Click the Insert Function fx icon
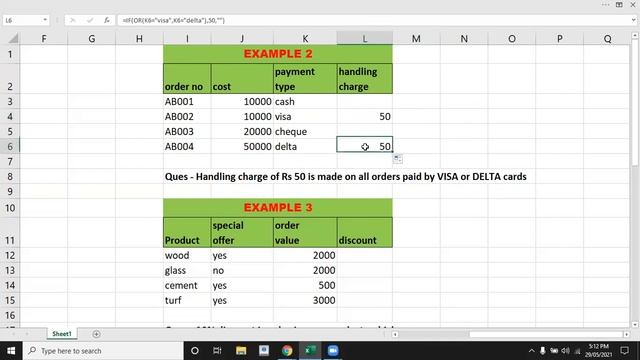 click(x=107, y=20)
